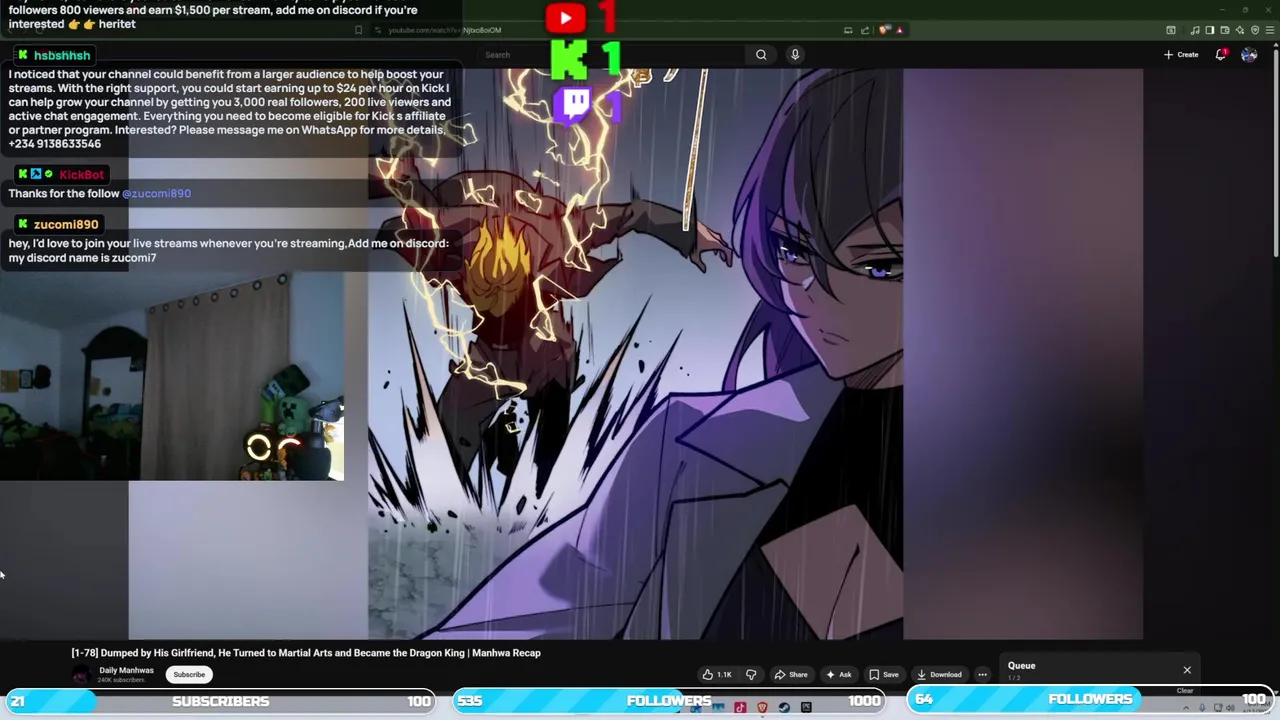Click the hsbshhsh username in chat
Viewport: 1280px width, 720px height.
(62, 56)
